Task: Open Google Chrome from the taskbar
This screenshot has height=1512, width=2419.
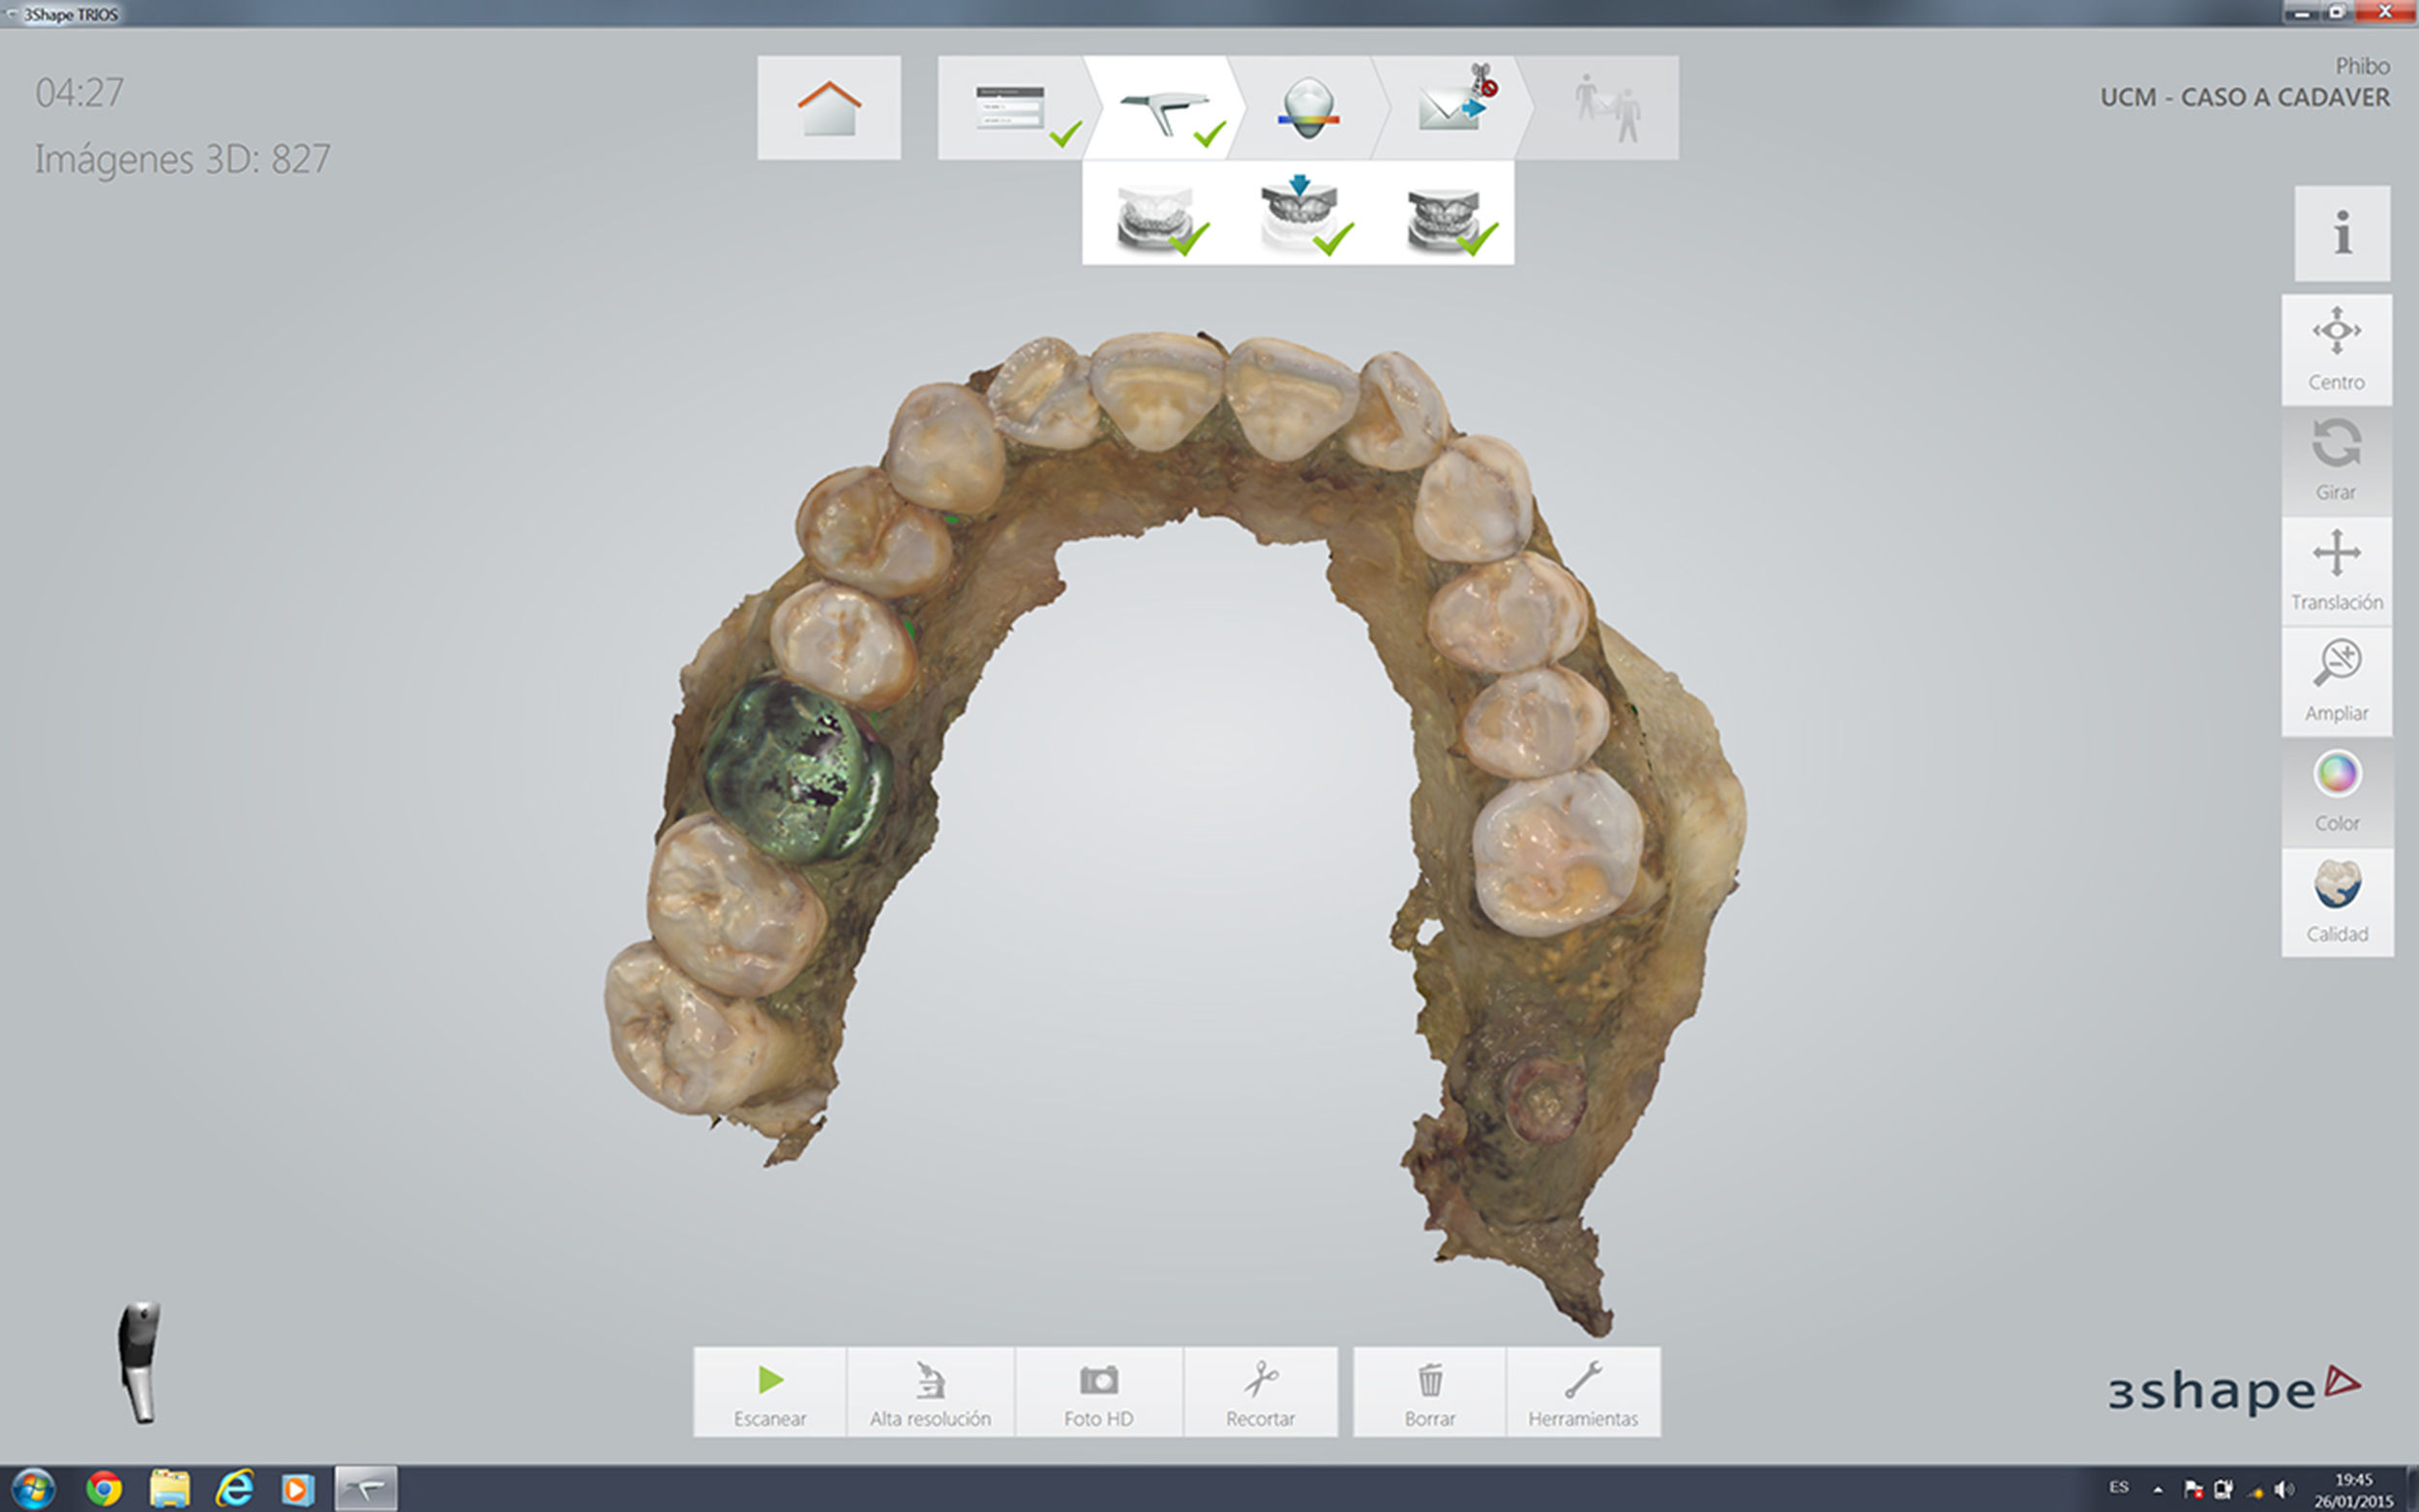Action: pyautogui.click(x=103, y=1489)
